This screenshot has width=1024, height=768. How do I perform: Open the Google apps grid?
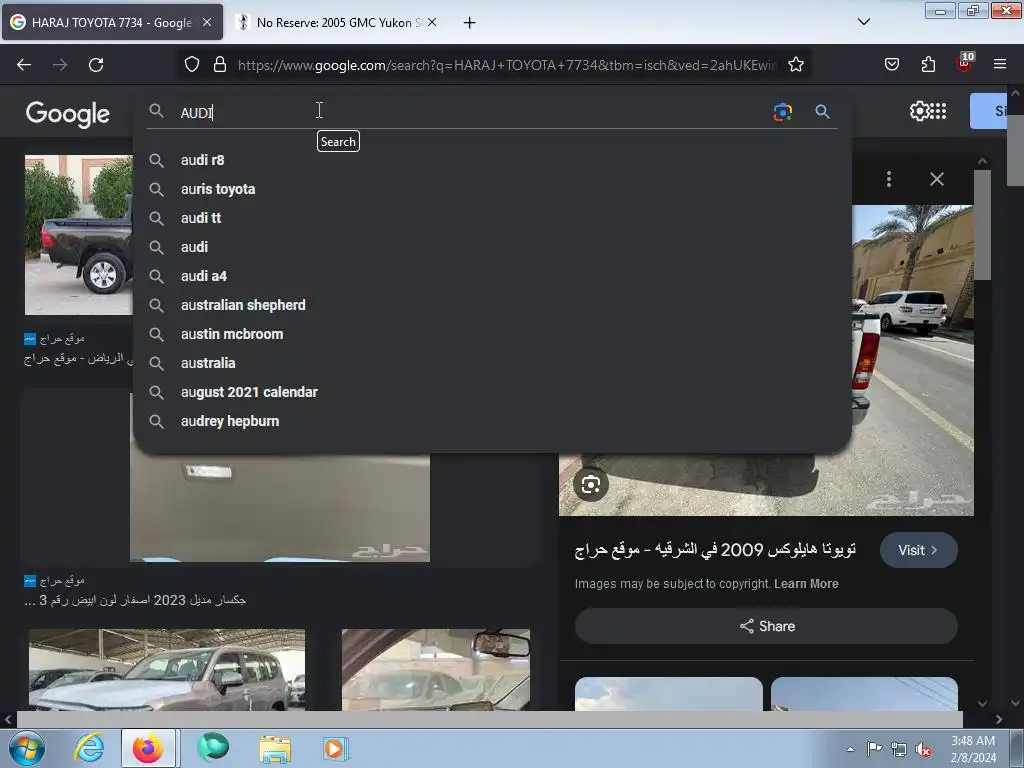click(938, 111)
